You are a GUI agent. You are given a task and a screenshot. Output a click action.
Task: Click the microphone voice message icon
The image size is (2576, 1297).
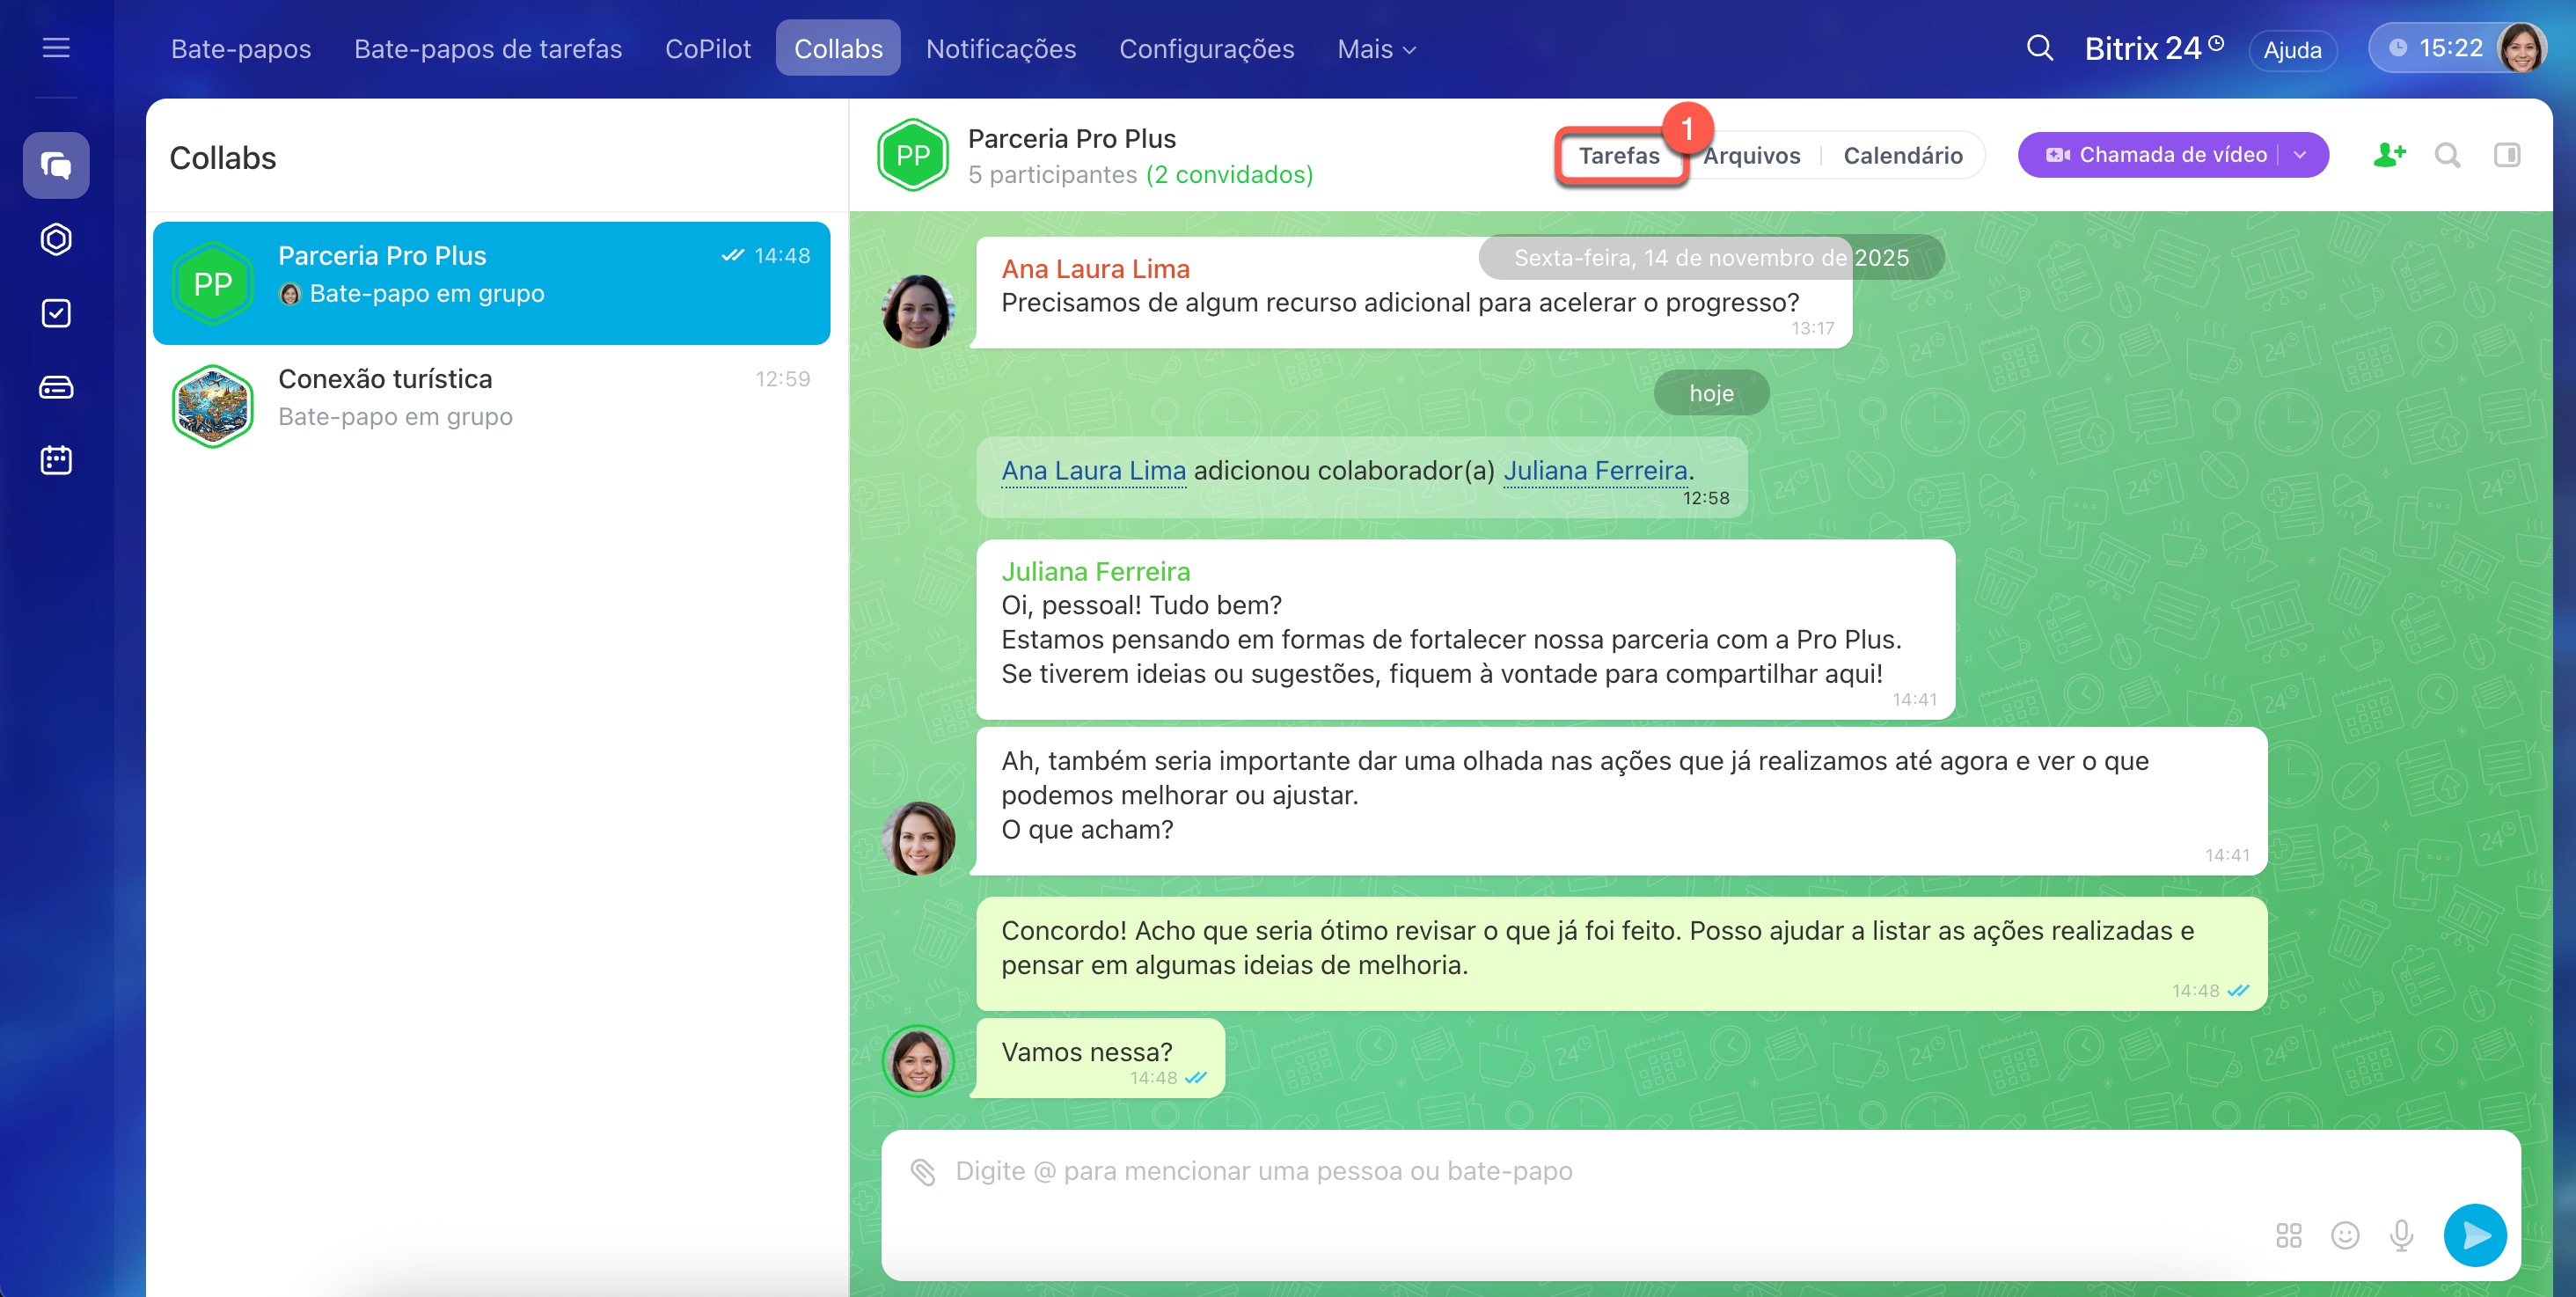point(2400,1235)
